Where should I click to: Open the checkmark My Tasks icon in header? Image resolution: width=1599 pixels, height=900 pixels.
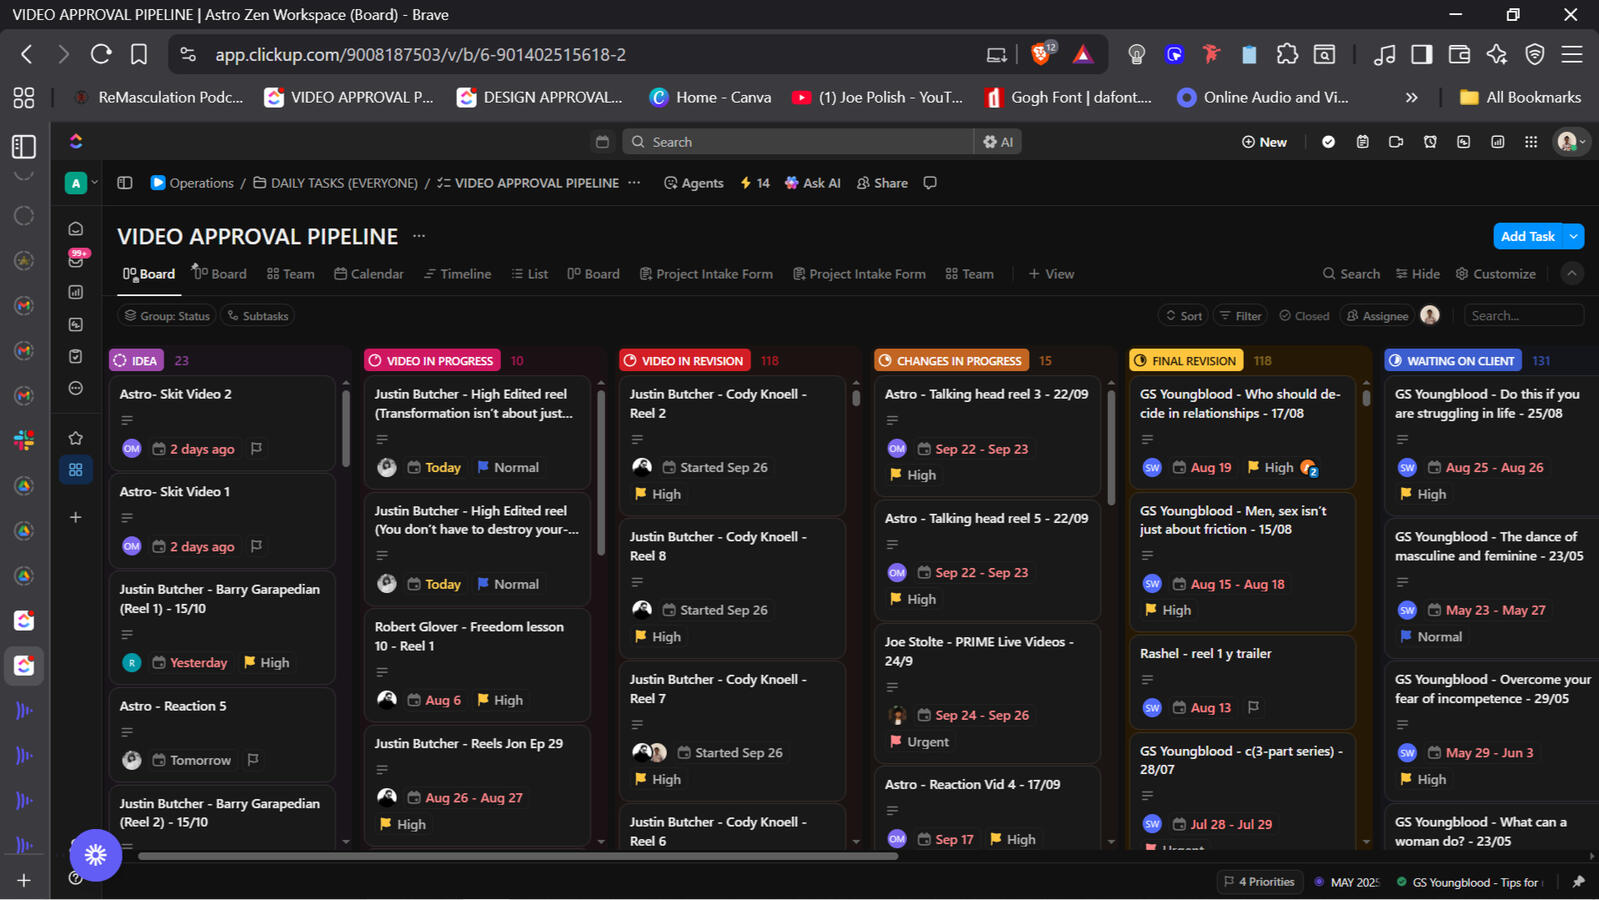pyautogui.click(x=1328, y=142)
